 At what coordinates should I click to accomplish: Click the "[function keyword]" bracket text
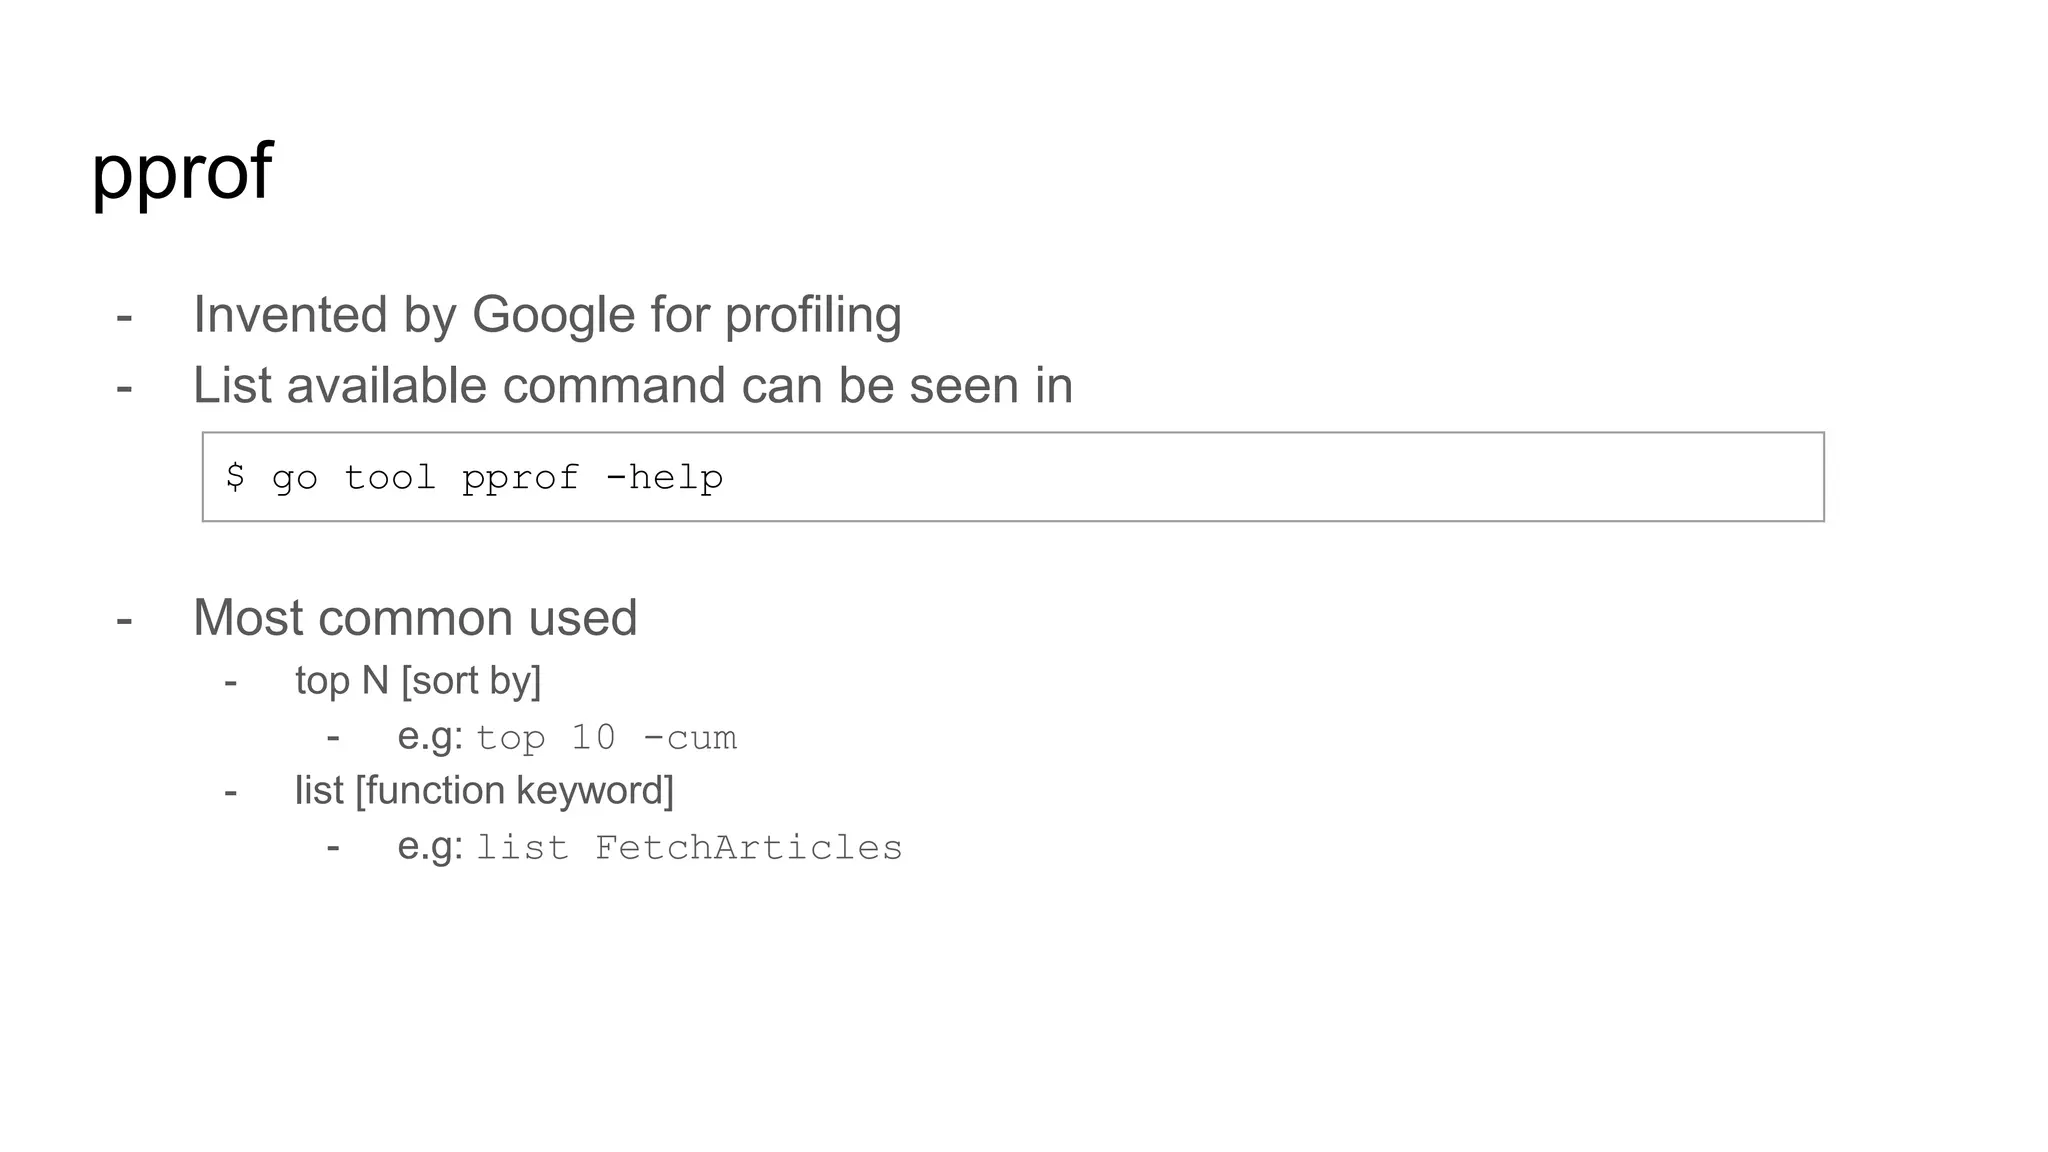pyautogui.click(x=514, y=791)
